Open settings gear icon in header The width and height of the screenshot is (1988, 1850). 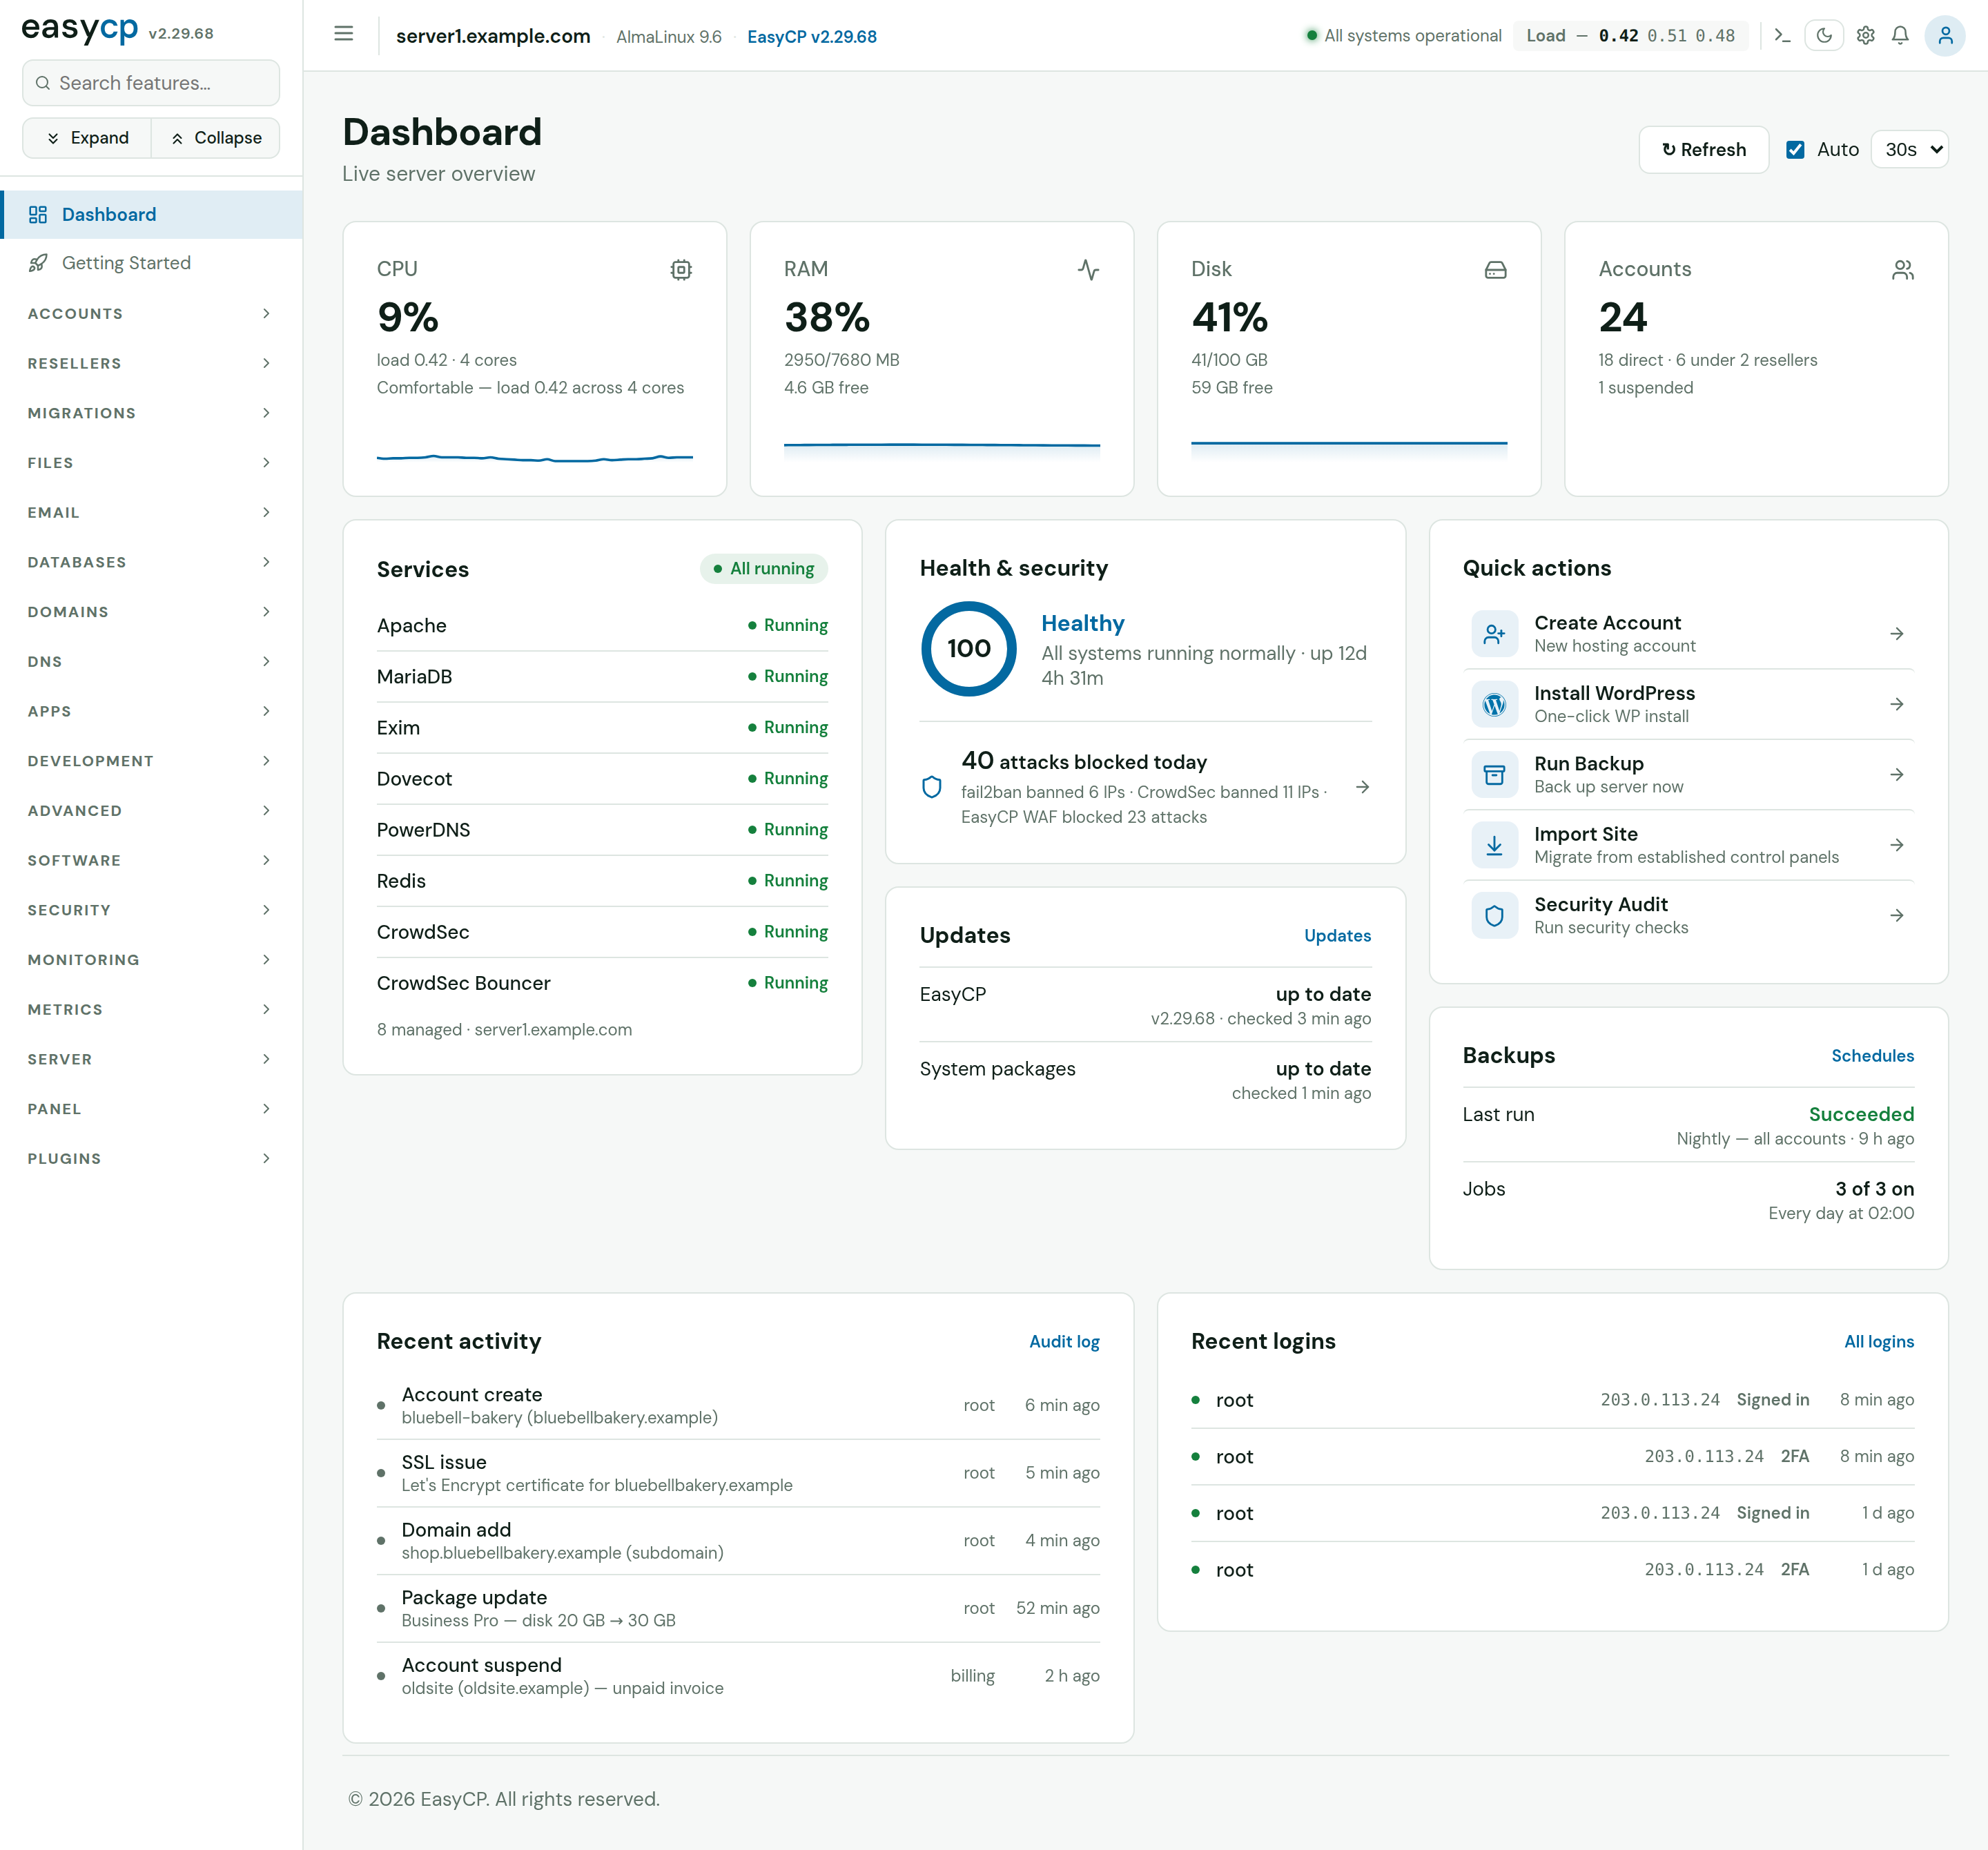tap(1865, 36)
